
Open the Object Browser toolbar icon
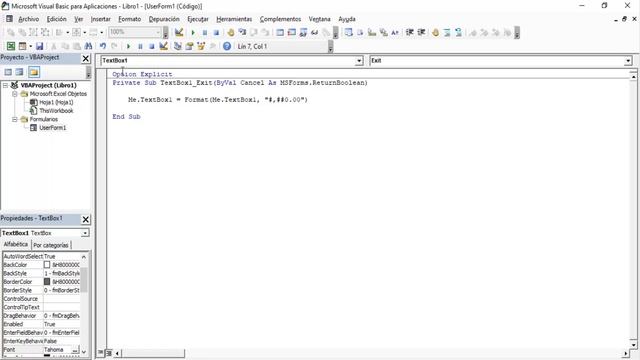point(201,46)
